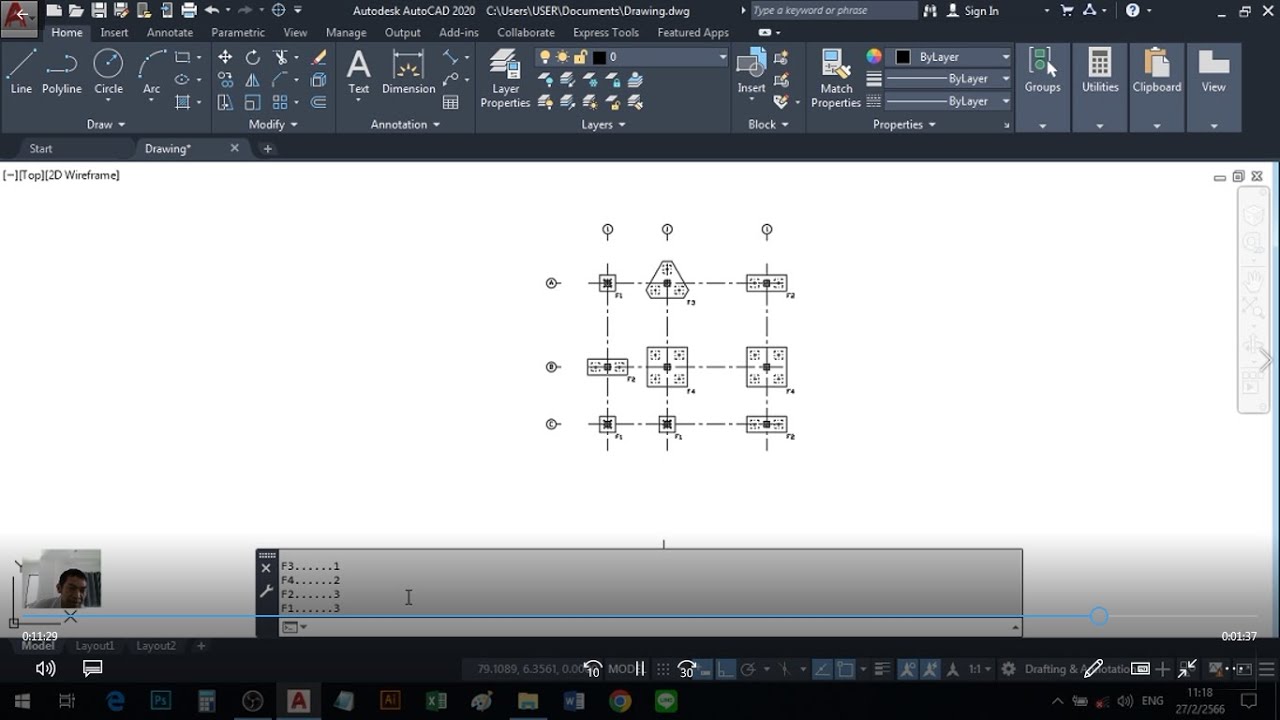The image size is (1280, 720).
Task: Click the object color wheel icon
Action: pyautogui.click(x=874, y=57)
